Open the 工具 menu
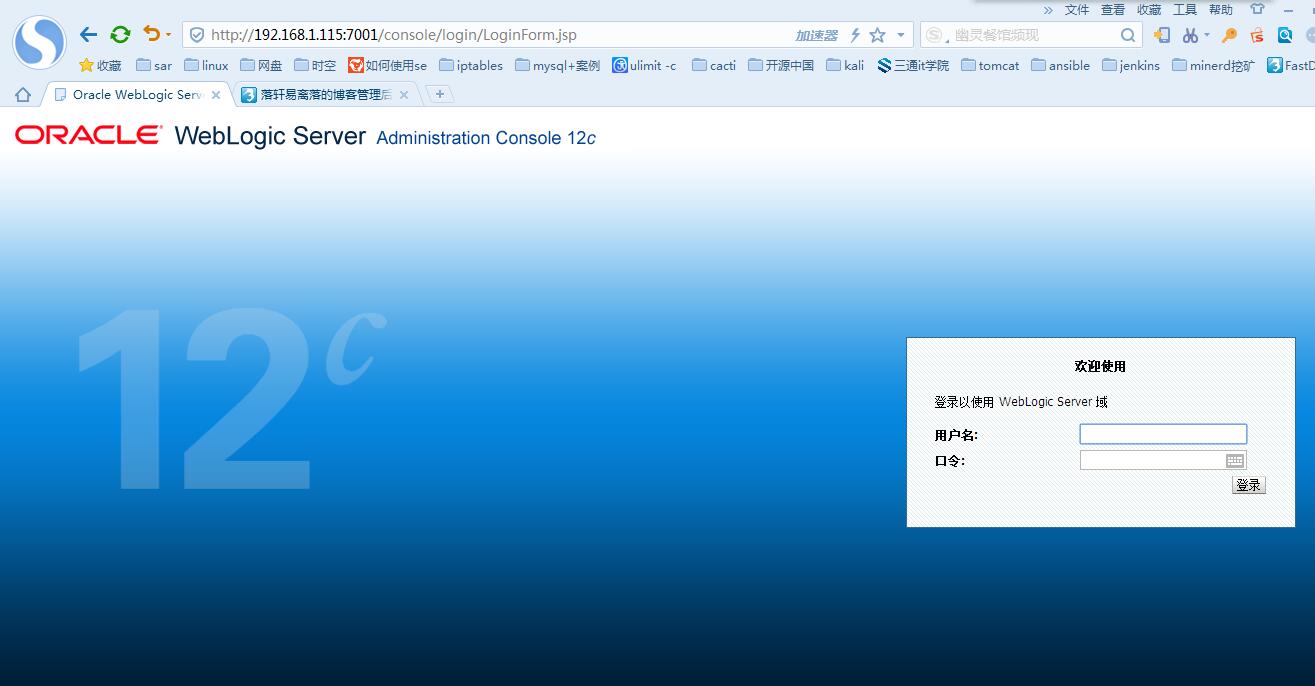This screenshot has height=686, width=1315. click(x=1185, y=10)
